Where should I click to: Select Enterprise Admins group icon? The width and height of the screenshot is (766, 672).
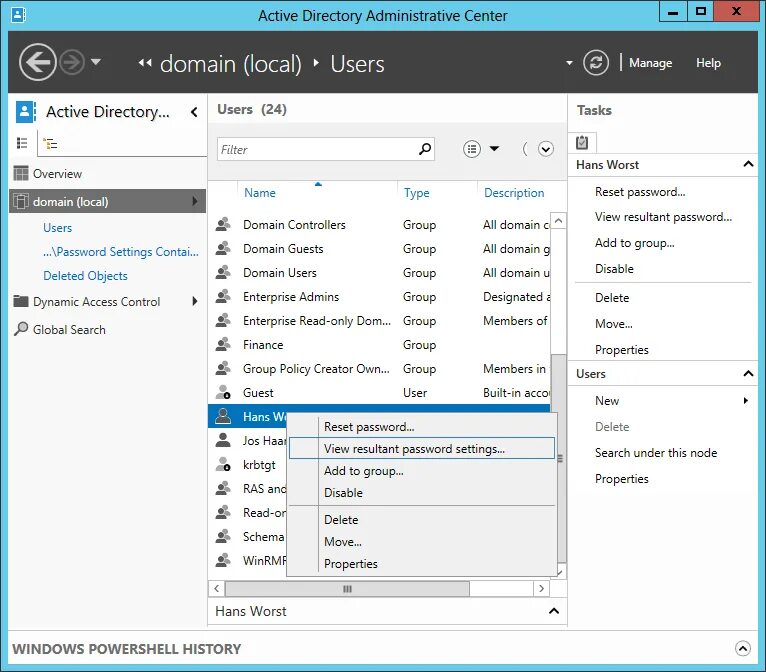pyautogui.click(x=223, y=296)
